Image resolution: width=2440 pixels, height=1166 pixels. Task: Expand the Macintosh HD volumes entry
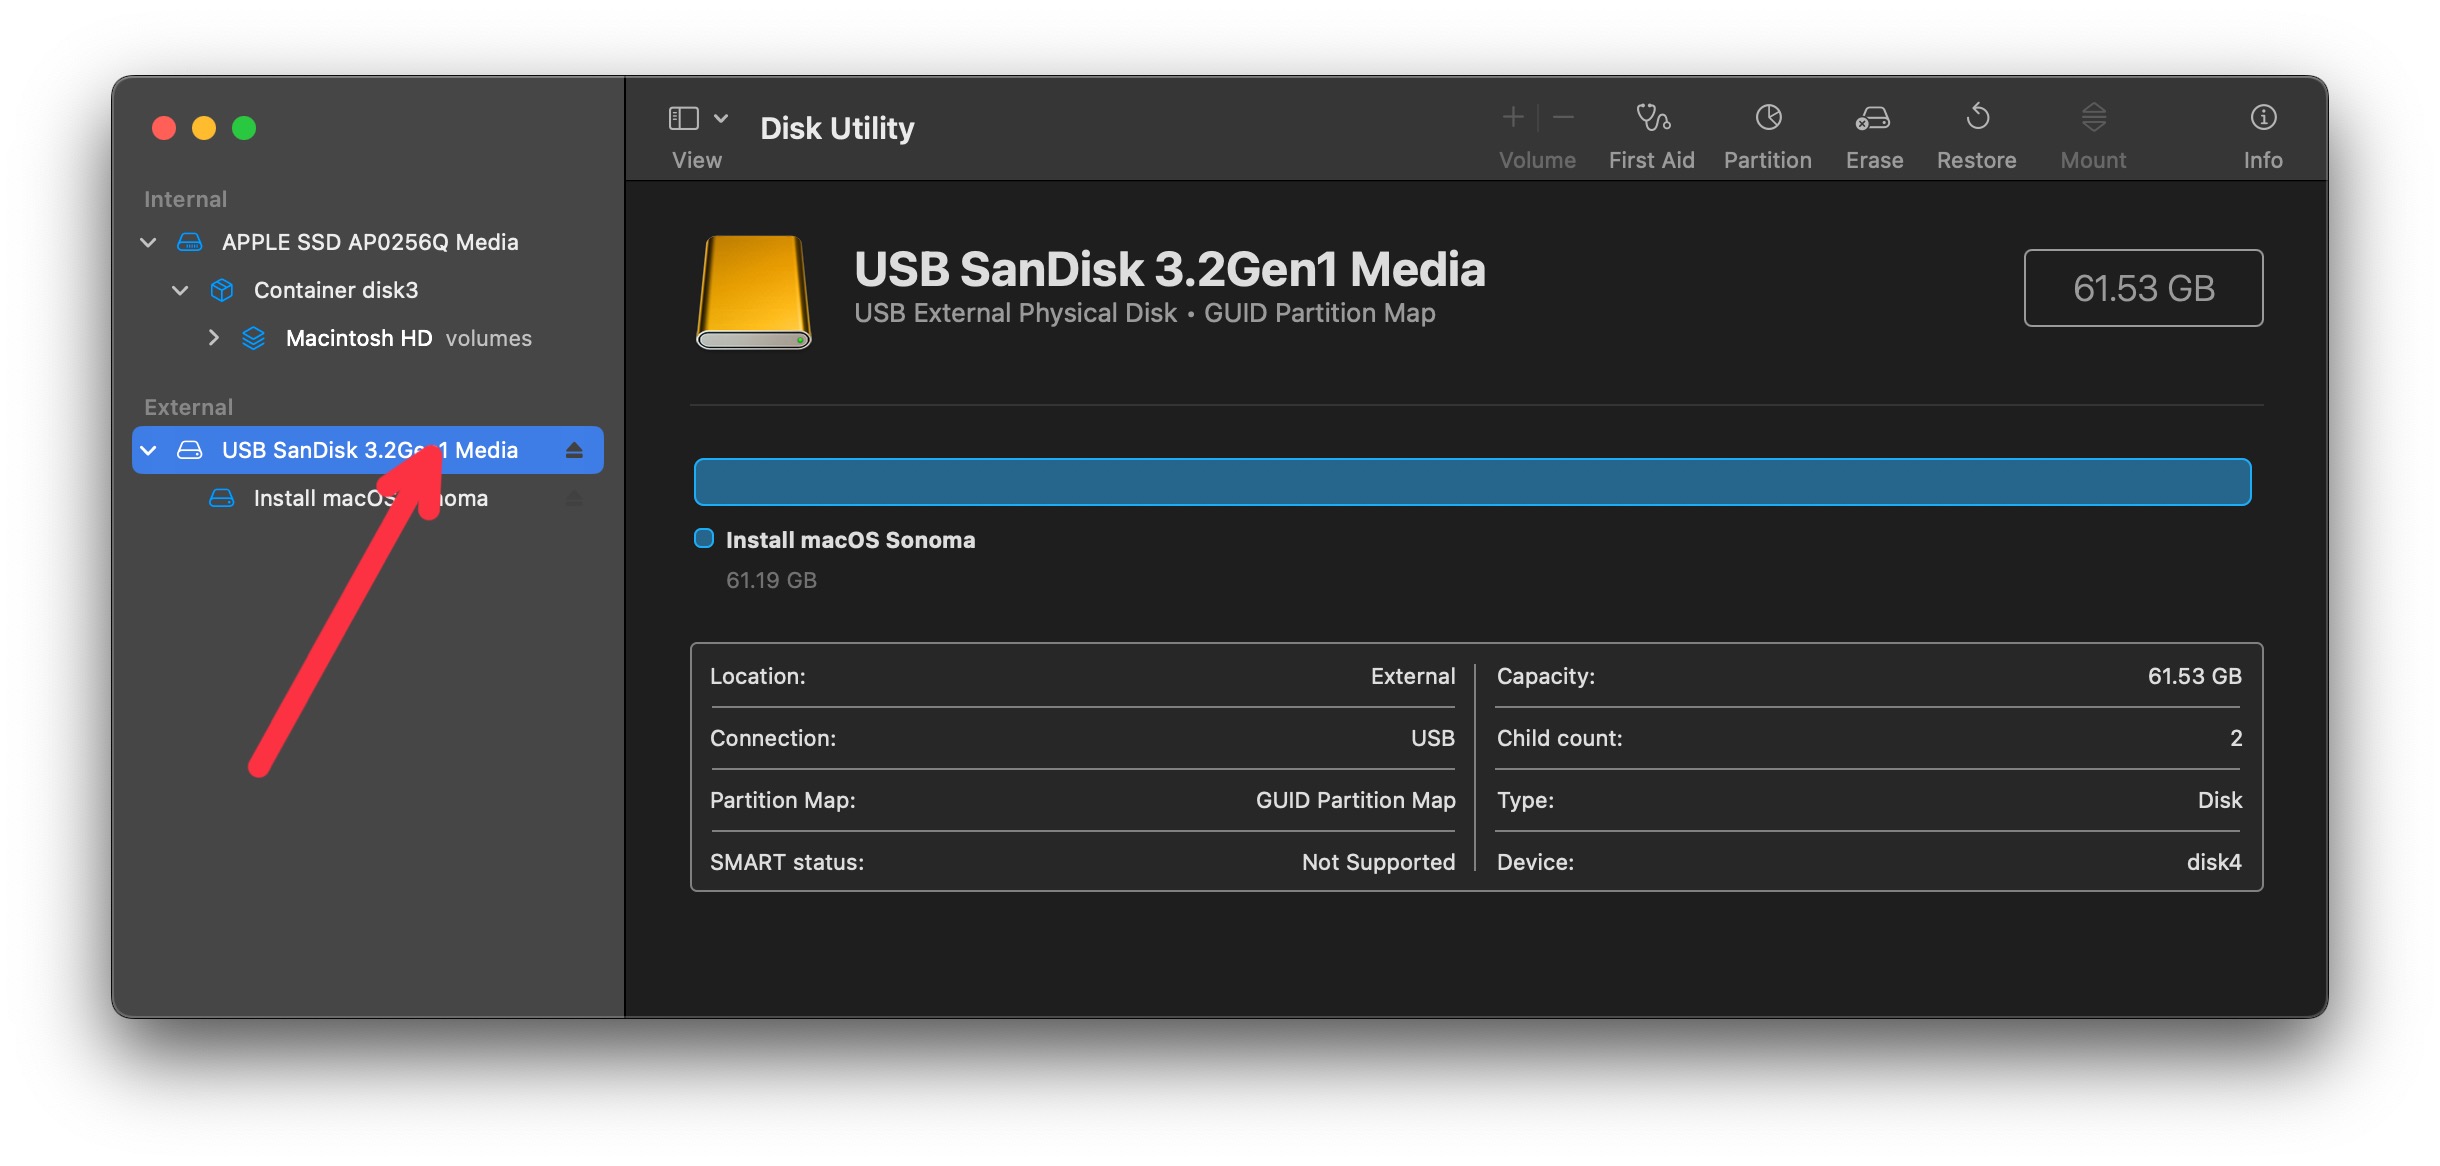[x=213, y=338]
